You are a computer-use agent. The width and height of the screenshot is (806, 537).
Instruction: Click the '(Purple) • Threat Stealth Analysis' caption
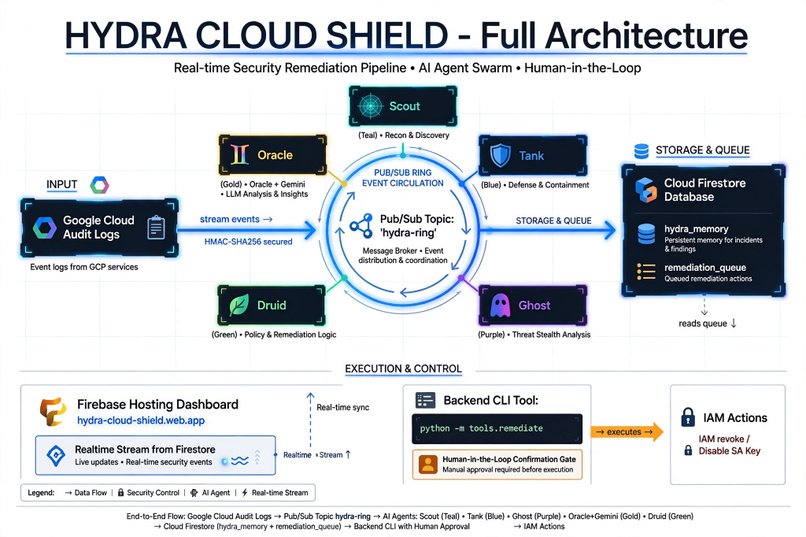tap(534, 335)
